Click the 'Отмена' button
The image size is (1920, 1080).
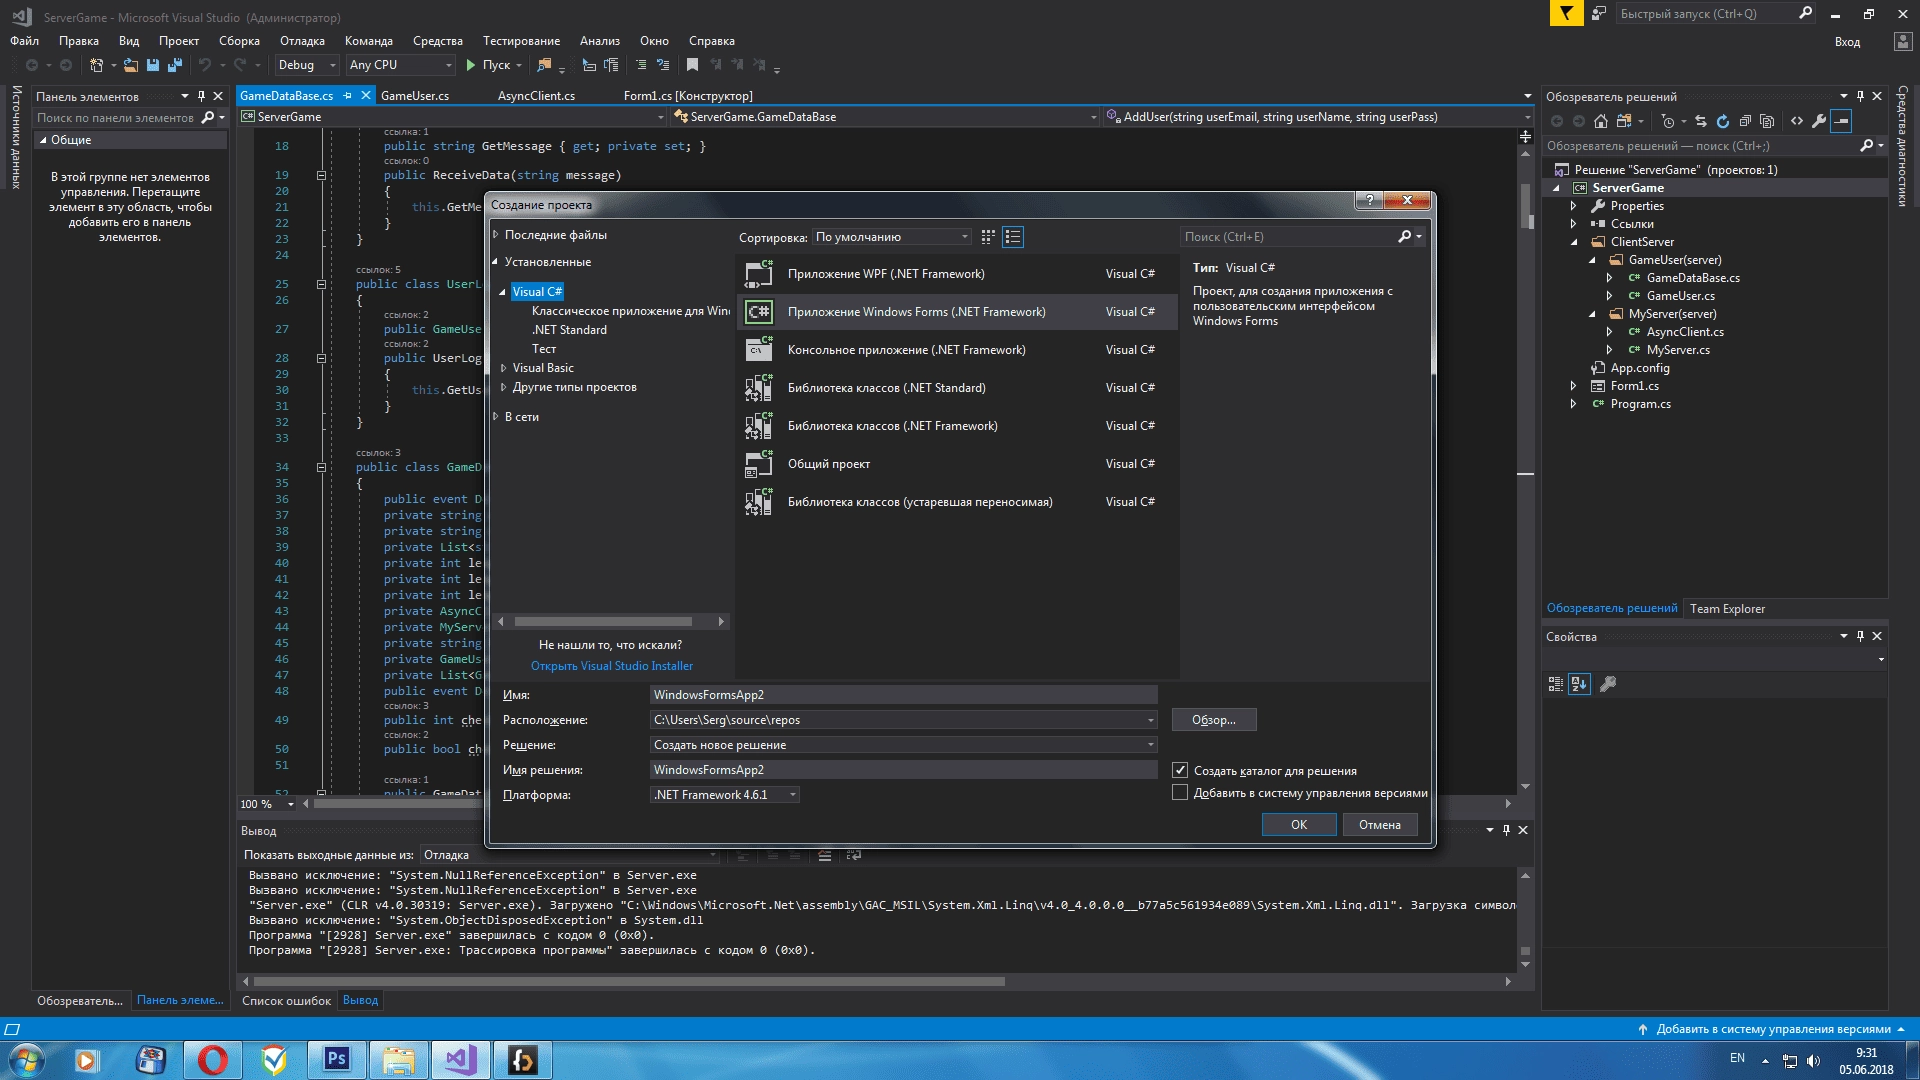point(1380,825)
